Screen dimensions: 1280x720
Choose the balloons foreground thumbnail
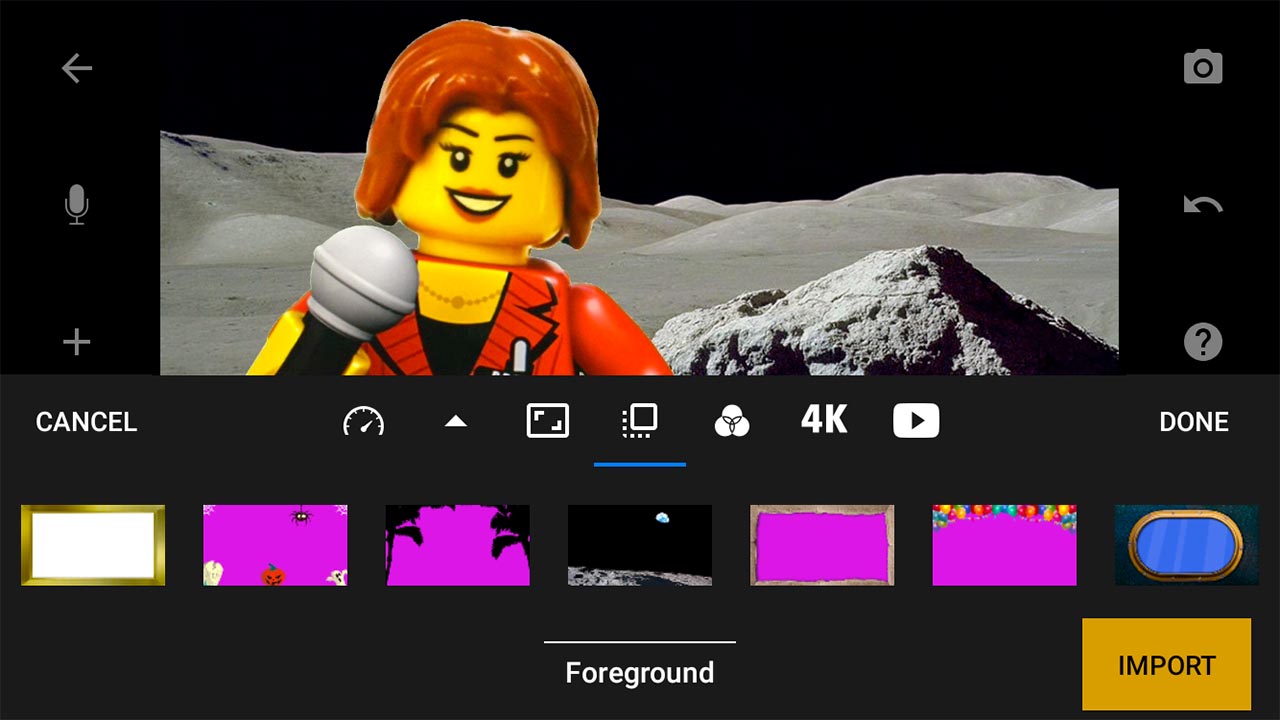pyautogui.click(x=1004, y=545)
